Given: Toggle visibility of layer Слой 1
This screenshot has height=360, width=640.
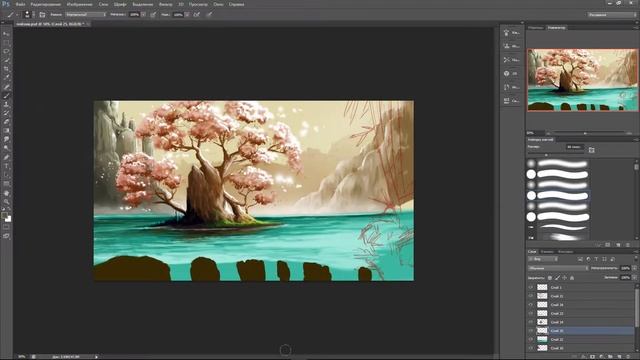Looking at the screenshot, I should tap(531, 287).
